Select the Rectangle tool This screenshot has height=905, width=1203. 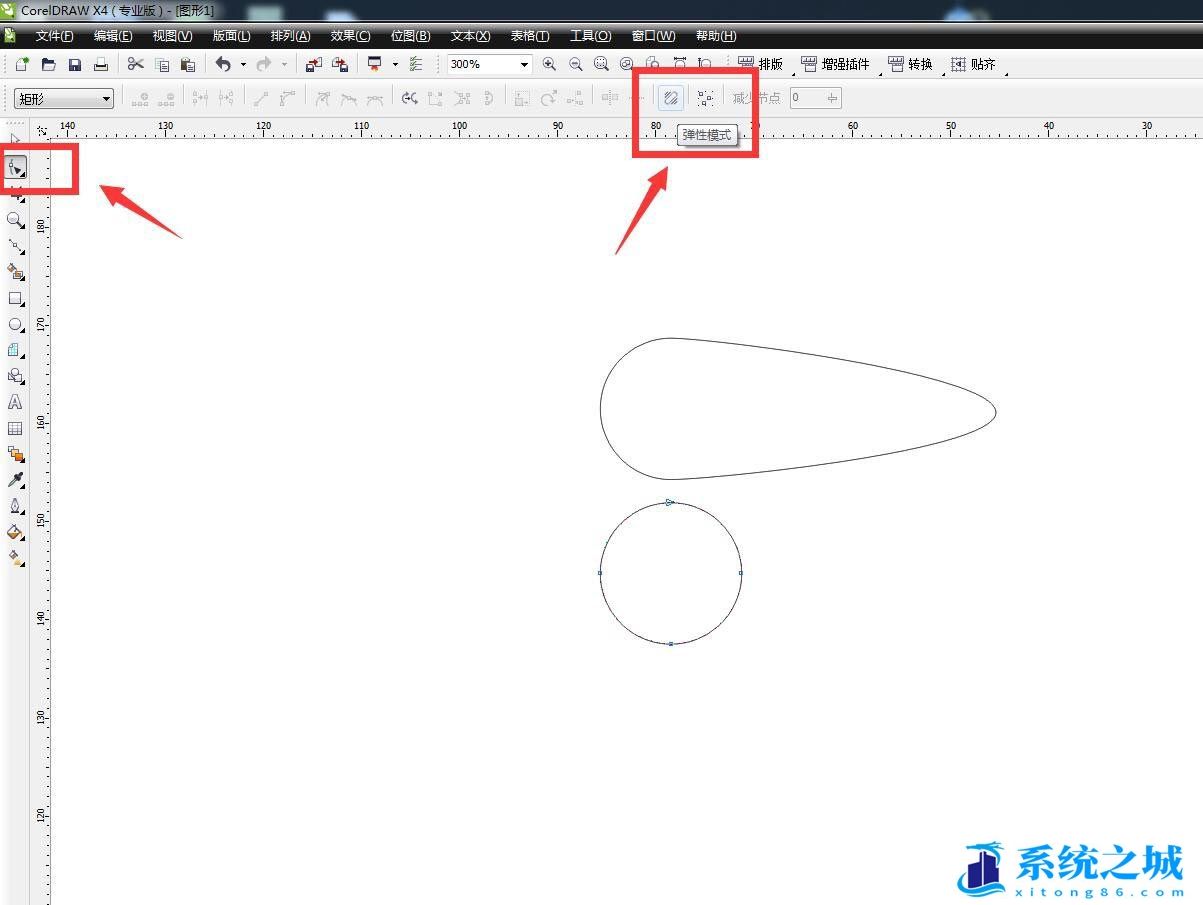(15, 298)
